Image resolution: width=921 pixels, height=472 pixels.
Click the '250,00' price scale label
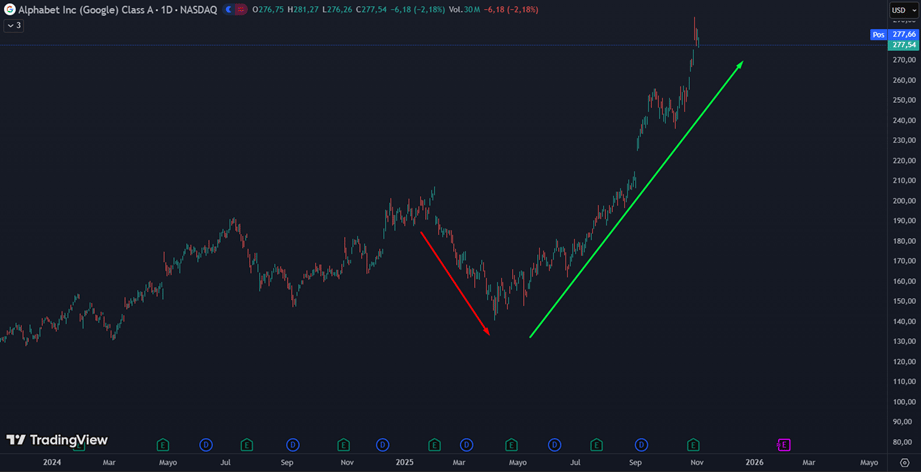pyautogui.click(x=905, y=100)
